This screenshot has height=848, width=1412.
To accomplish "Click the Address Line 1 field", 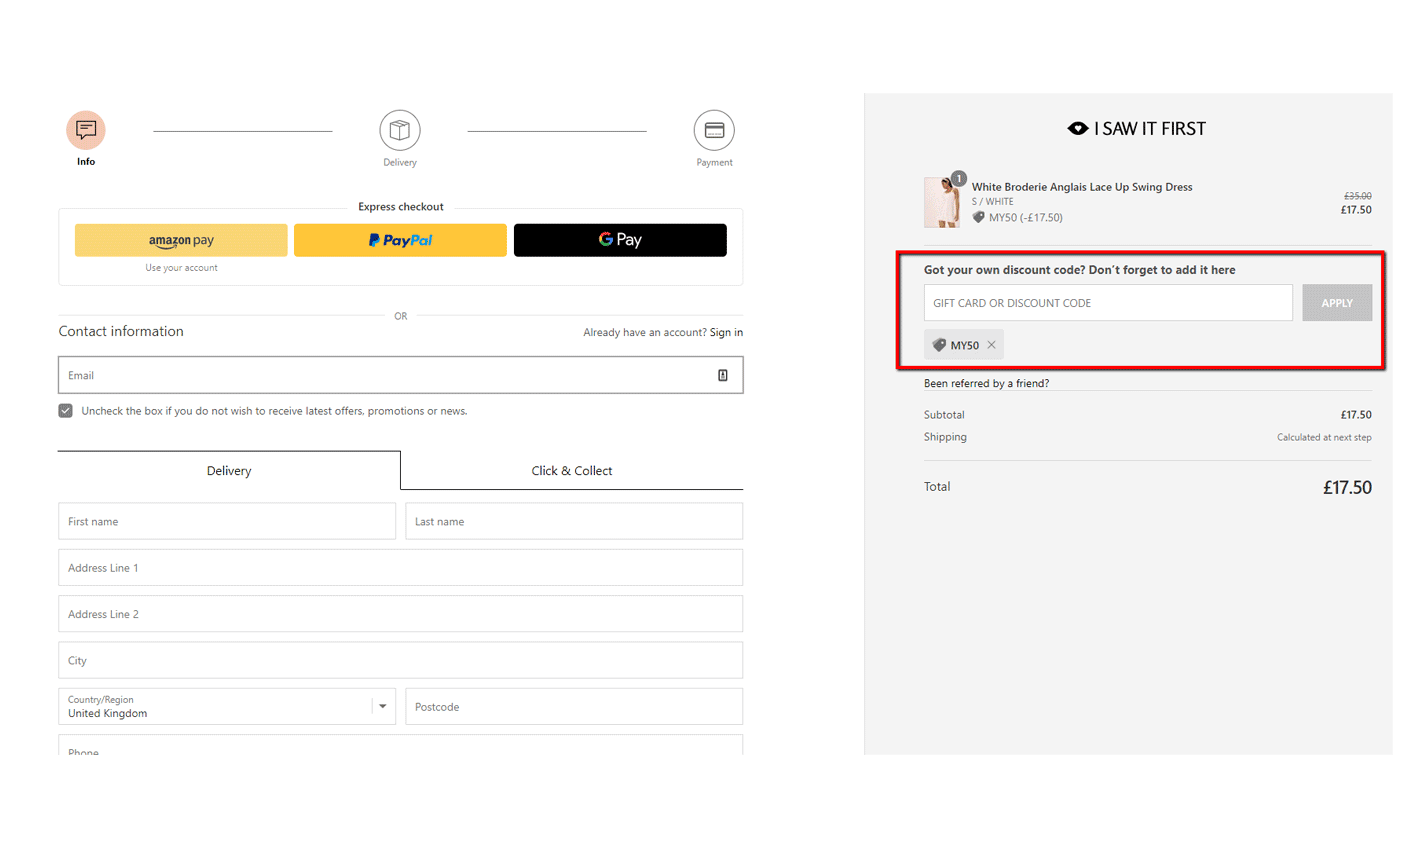I will (x=401, y=567).
